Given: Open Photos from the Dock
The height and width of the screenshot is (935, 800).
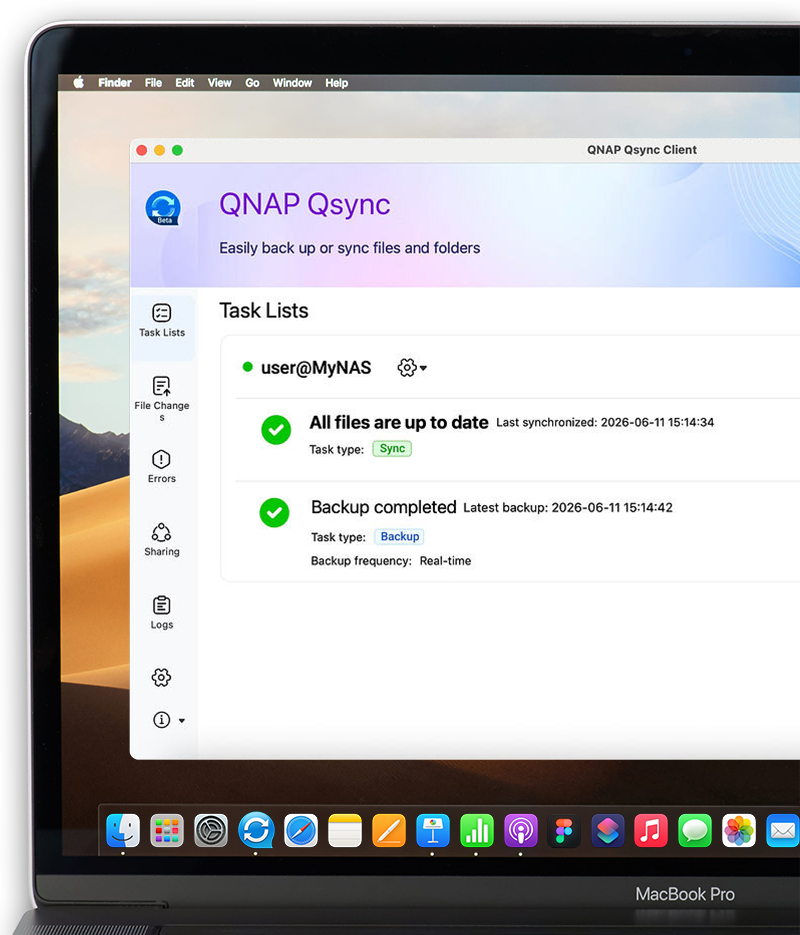Looking at the screenshot, I should point(739,830).
